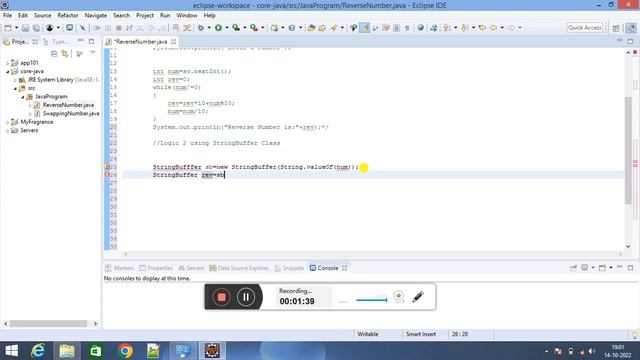The height and width of the screenshot is (360, 640).
Task: Open the Debug configurations dropdown arrow
Action: point(209,28)
